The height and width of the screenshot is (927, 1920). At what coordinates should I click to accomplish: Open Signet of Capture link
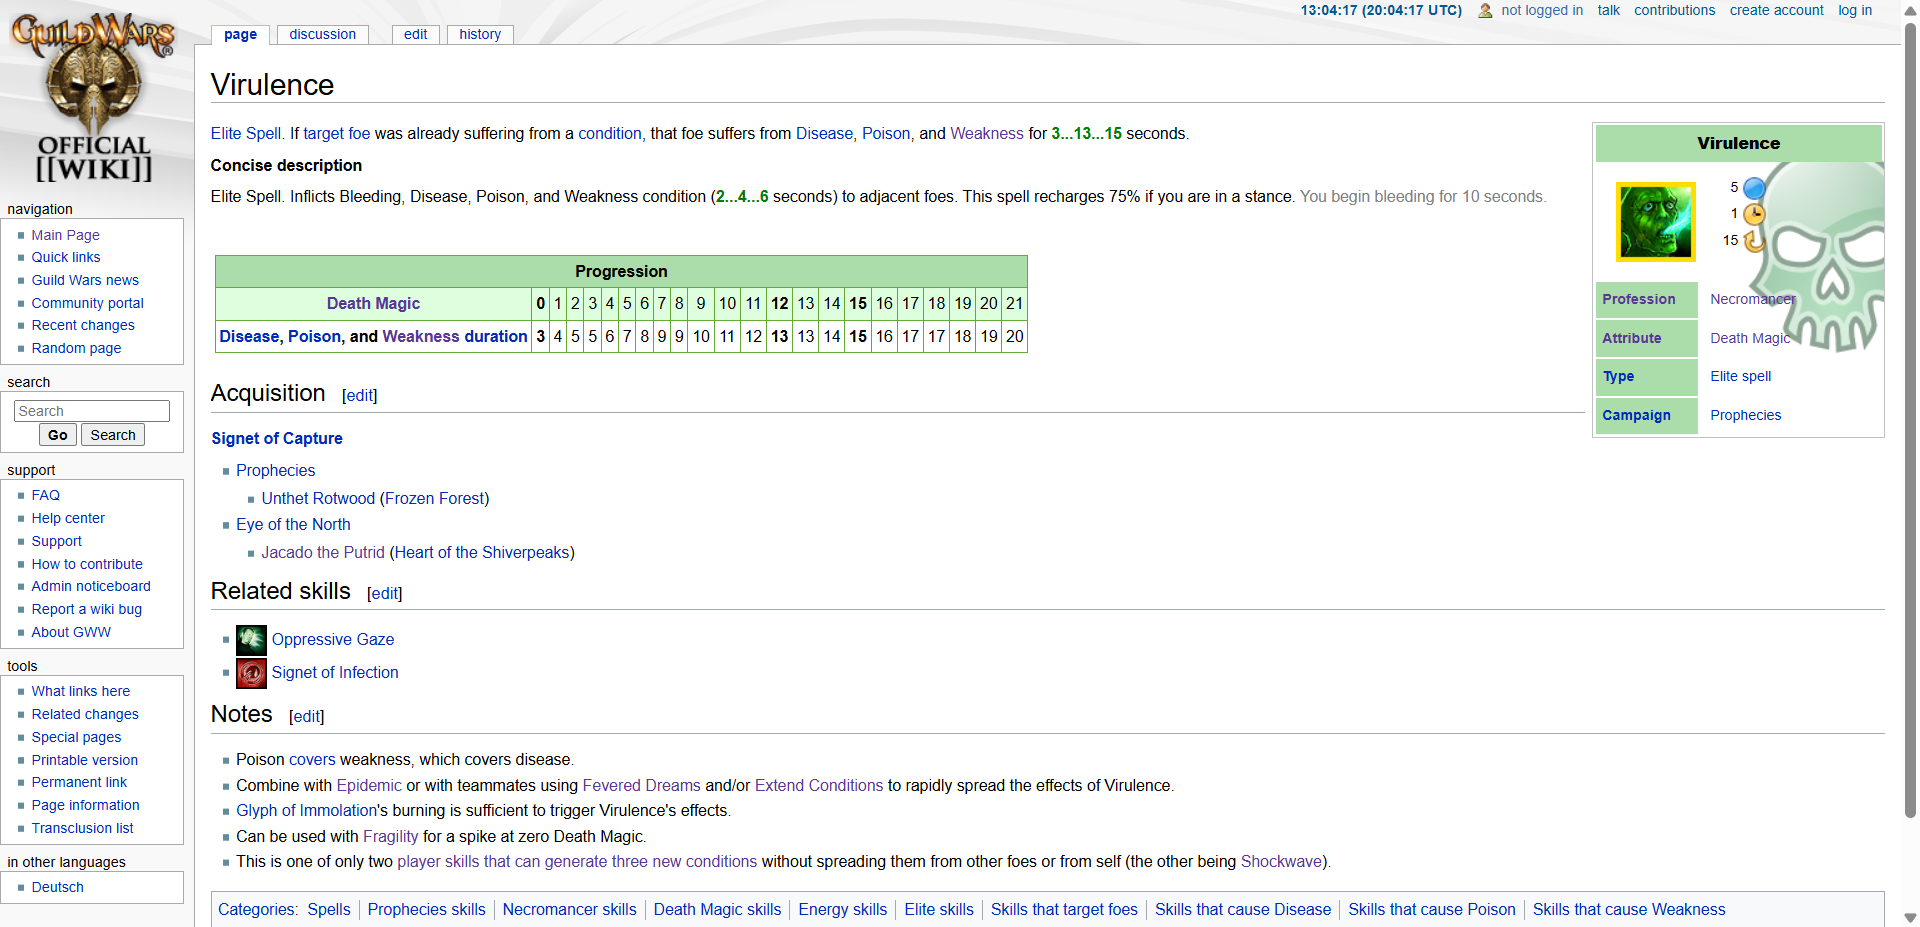click(277, 438)
